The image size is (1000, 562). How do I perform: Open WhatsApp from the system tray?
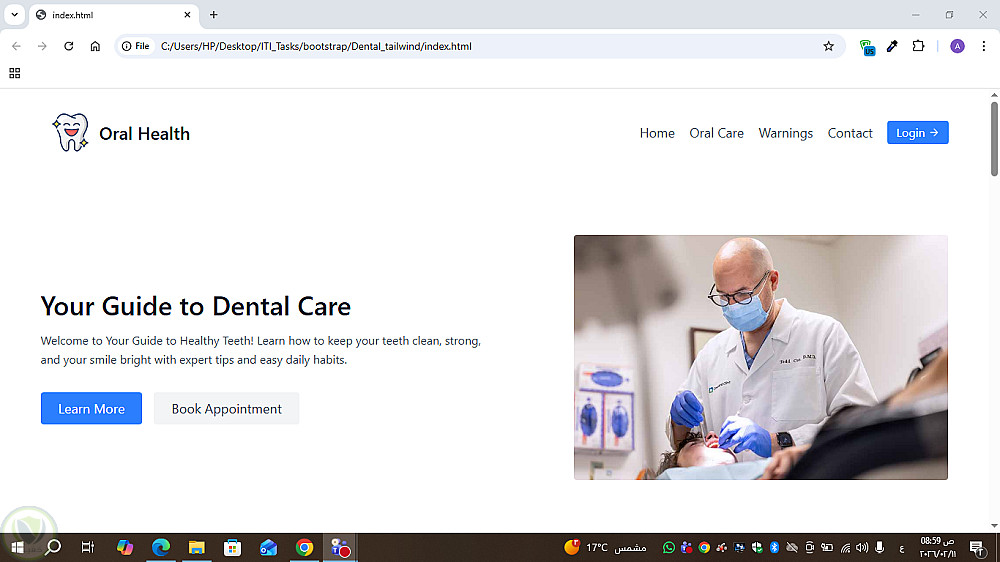pyautogui.click(x=668, y=547)
